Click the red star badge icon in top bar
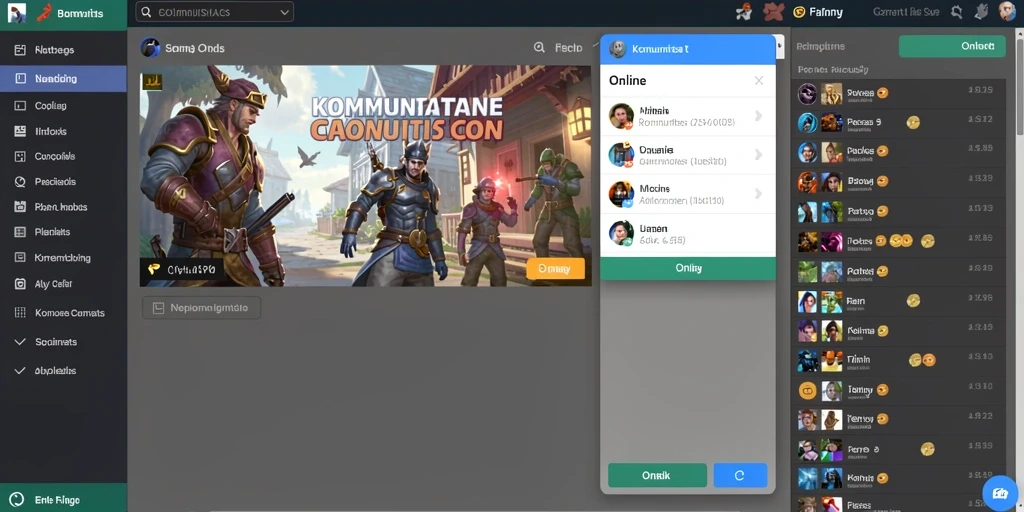This screenshot has width=1024, height=512. click(774, 12)
